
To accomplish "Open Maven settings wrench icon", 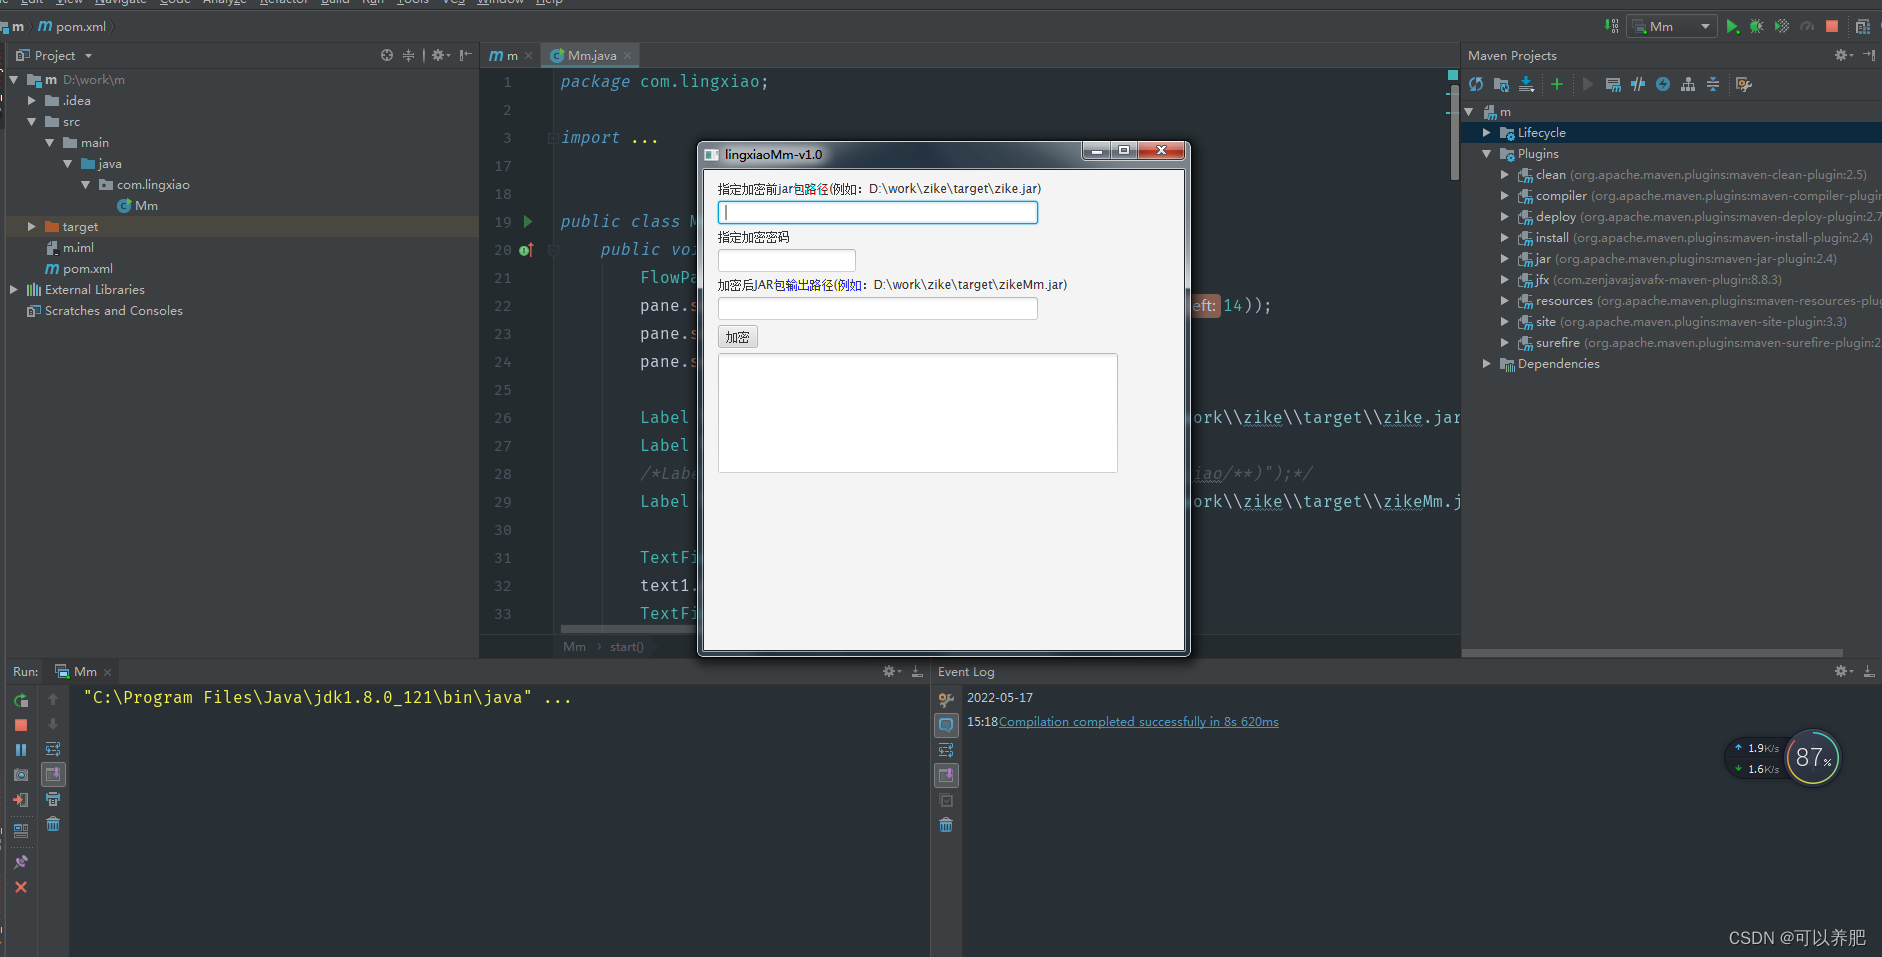I will (1744, 84).
